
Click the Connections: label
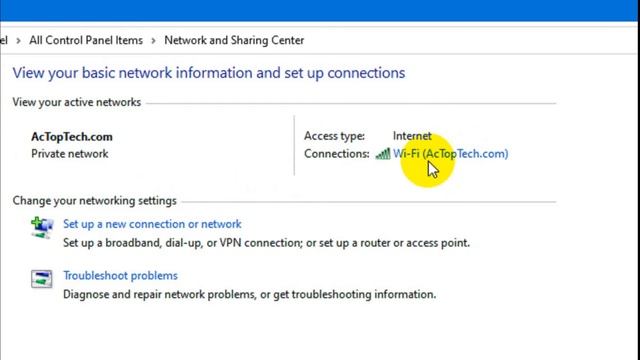(337, 154)
